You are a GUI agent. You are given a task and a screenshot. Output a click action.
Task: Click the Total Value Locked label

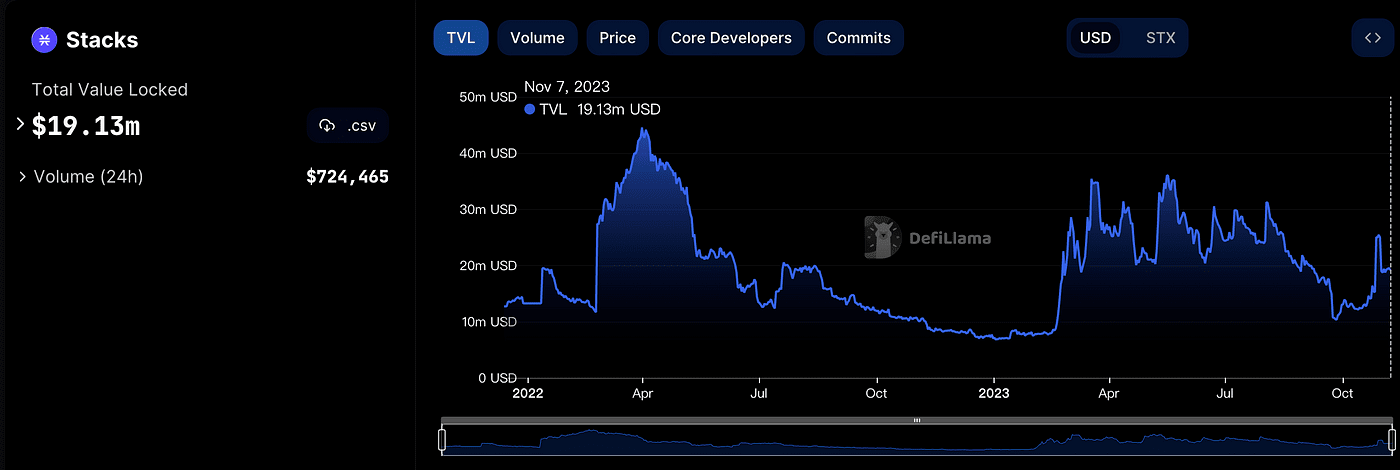coord(110,89)
